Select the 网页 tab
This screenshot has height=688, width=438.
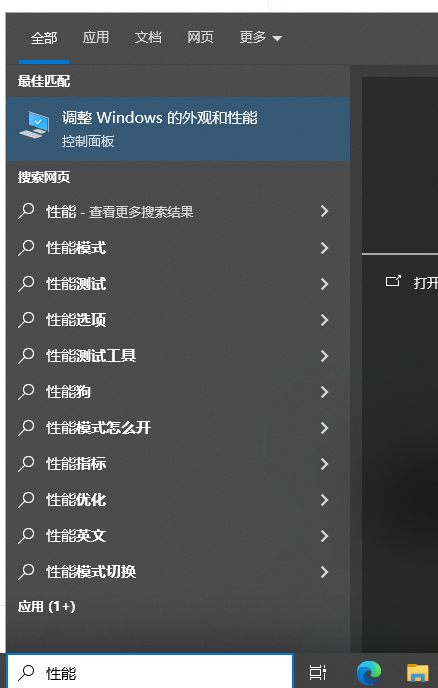click(200, 38)
